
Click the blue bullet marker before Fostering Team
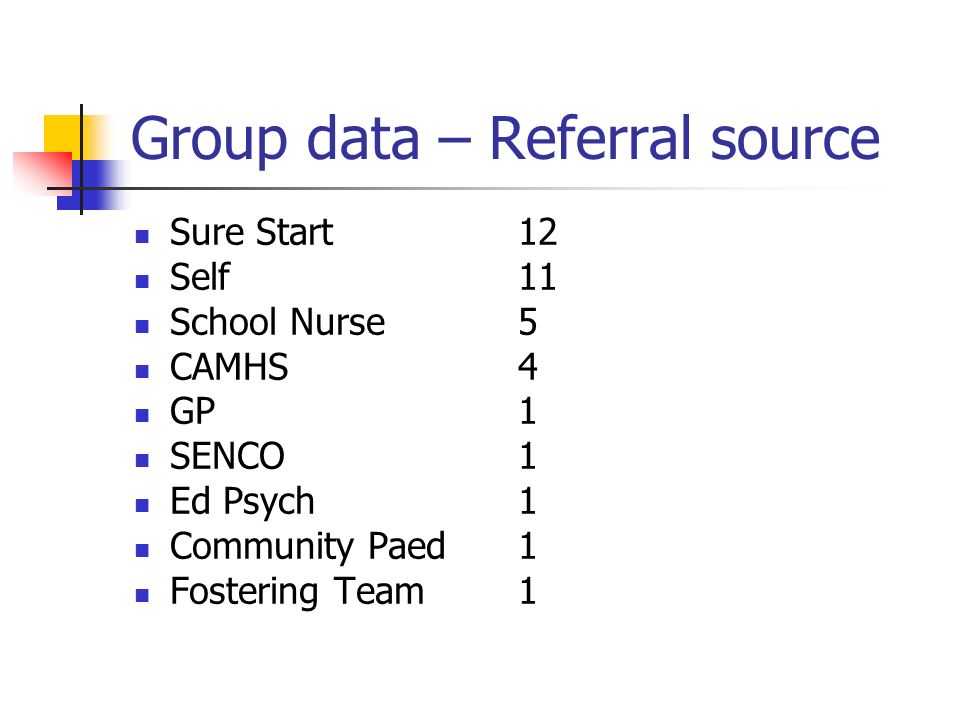tap(142, 596)
